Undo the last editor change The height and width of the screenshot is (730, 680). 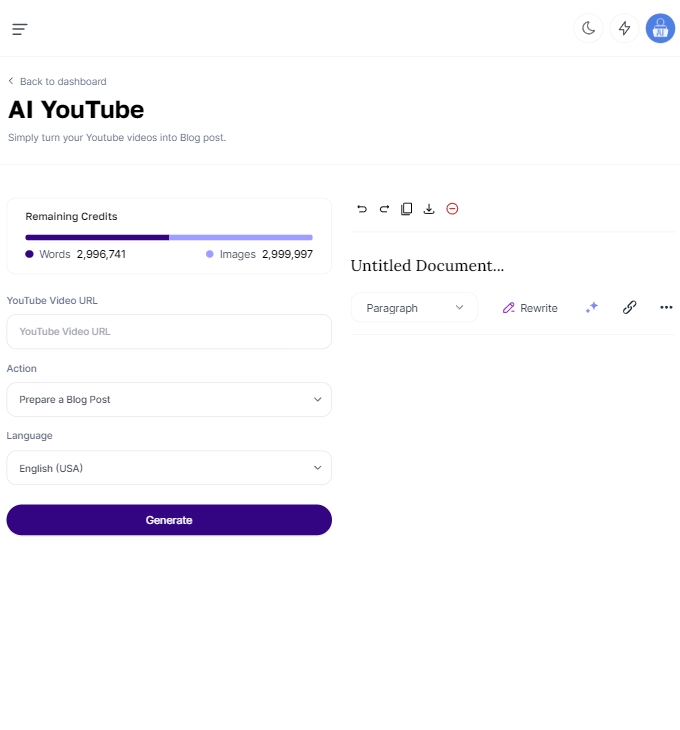click(362, 209)
